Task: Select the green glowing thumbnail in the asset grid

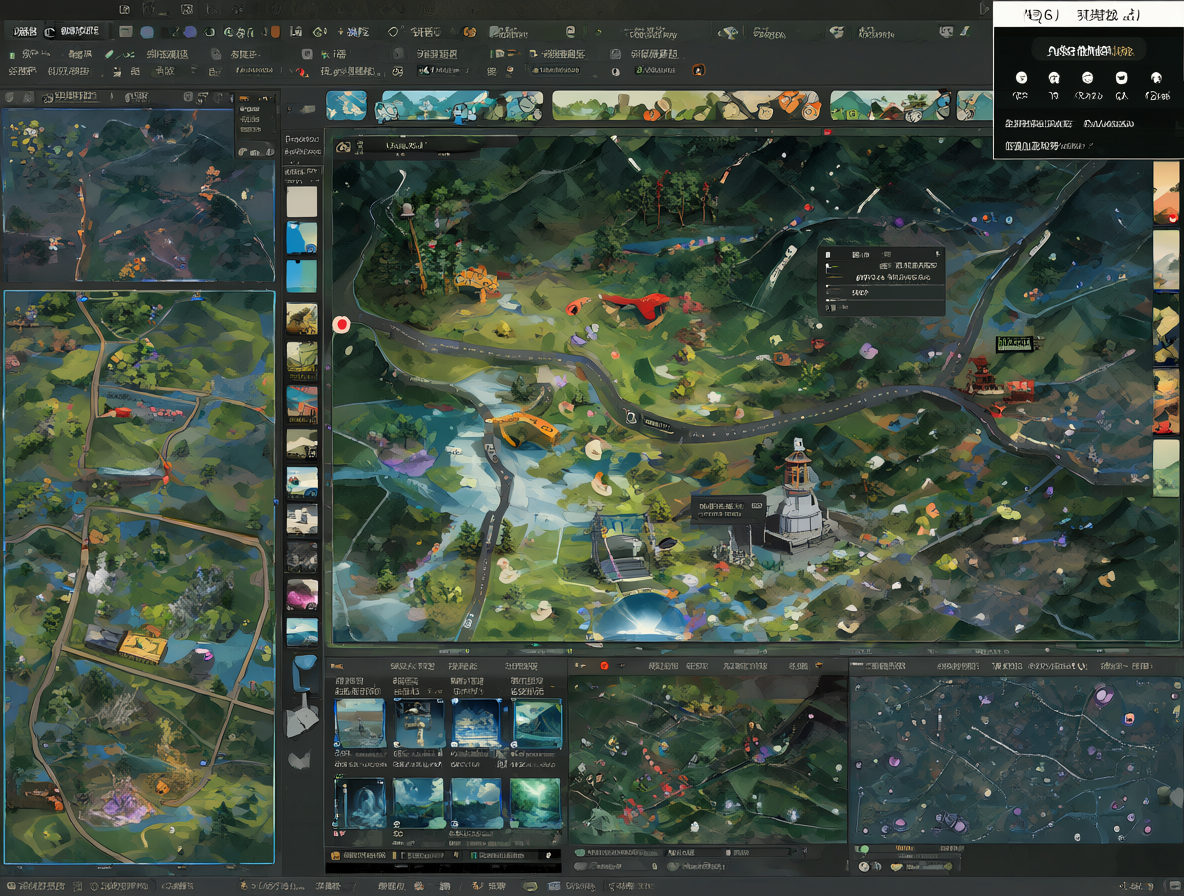Action: click(x=536, y=803)
